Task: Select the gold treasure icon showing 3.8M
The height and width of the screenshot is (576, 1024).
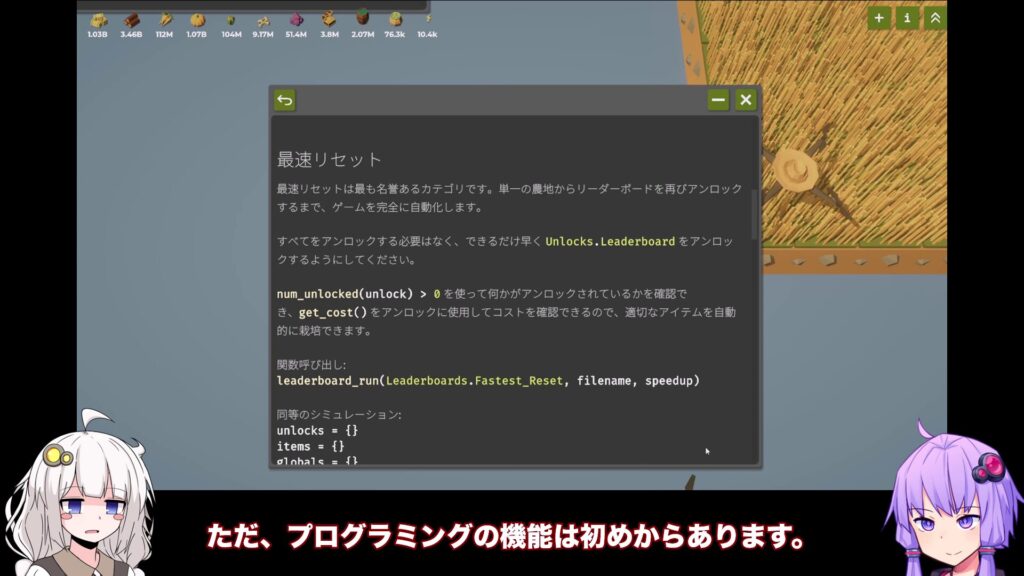Action: coord(329,19)
